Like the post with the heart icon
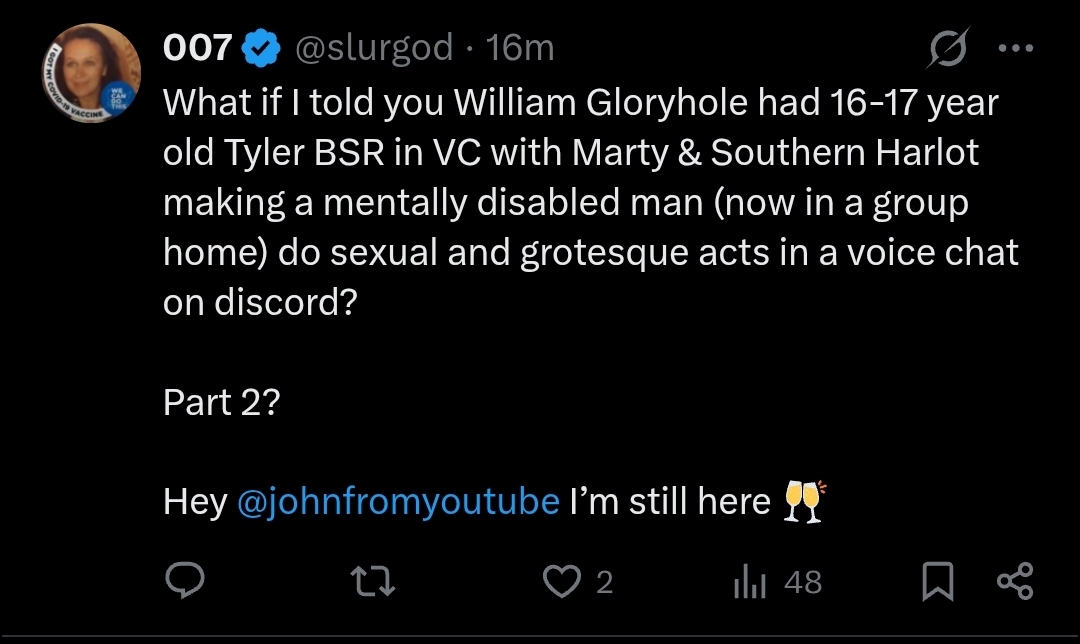The image size is (1080, 644). coord(562,581)
